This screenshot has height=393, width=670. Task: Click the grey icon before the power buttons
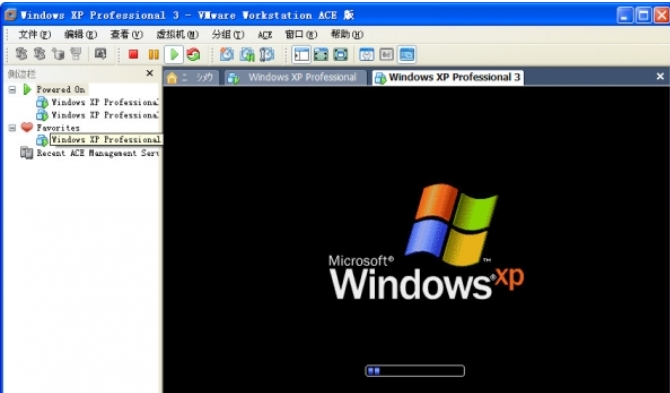tap(100, 54)
